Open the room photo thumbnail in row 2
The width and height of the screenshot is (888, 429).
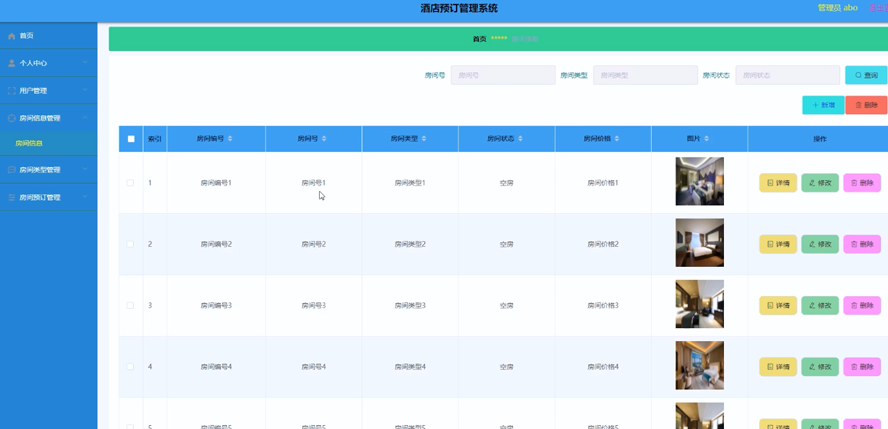point(699,243)
